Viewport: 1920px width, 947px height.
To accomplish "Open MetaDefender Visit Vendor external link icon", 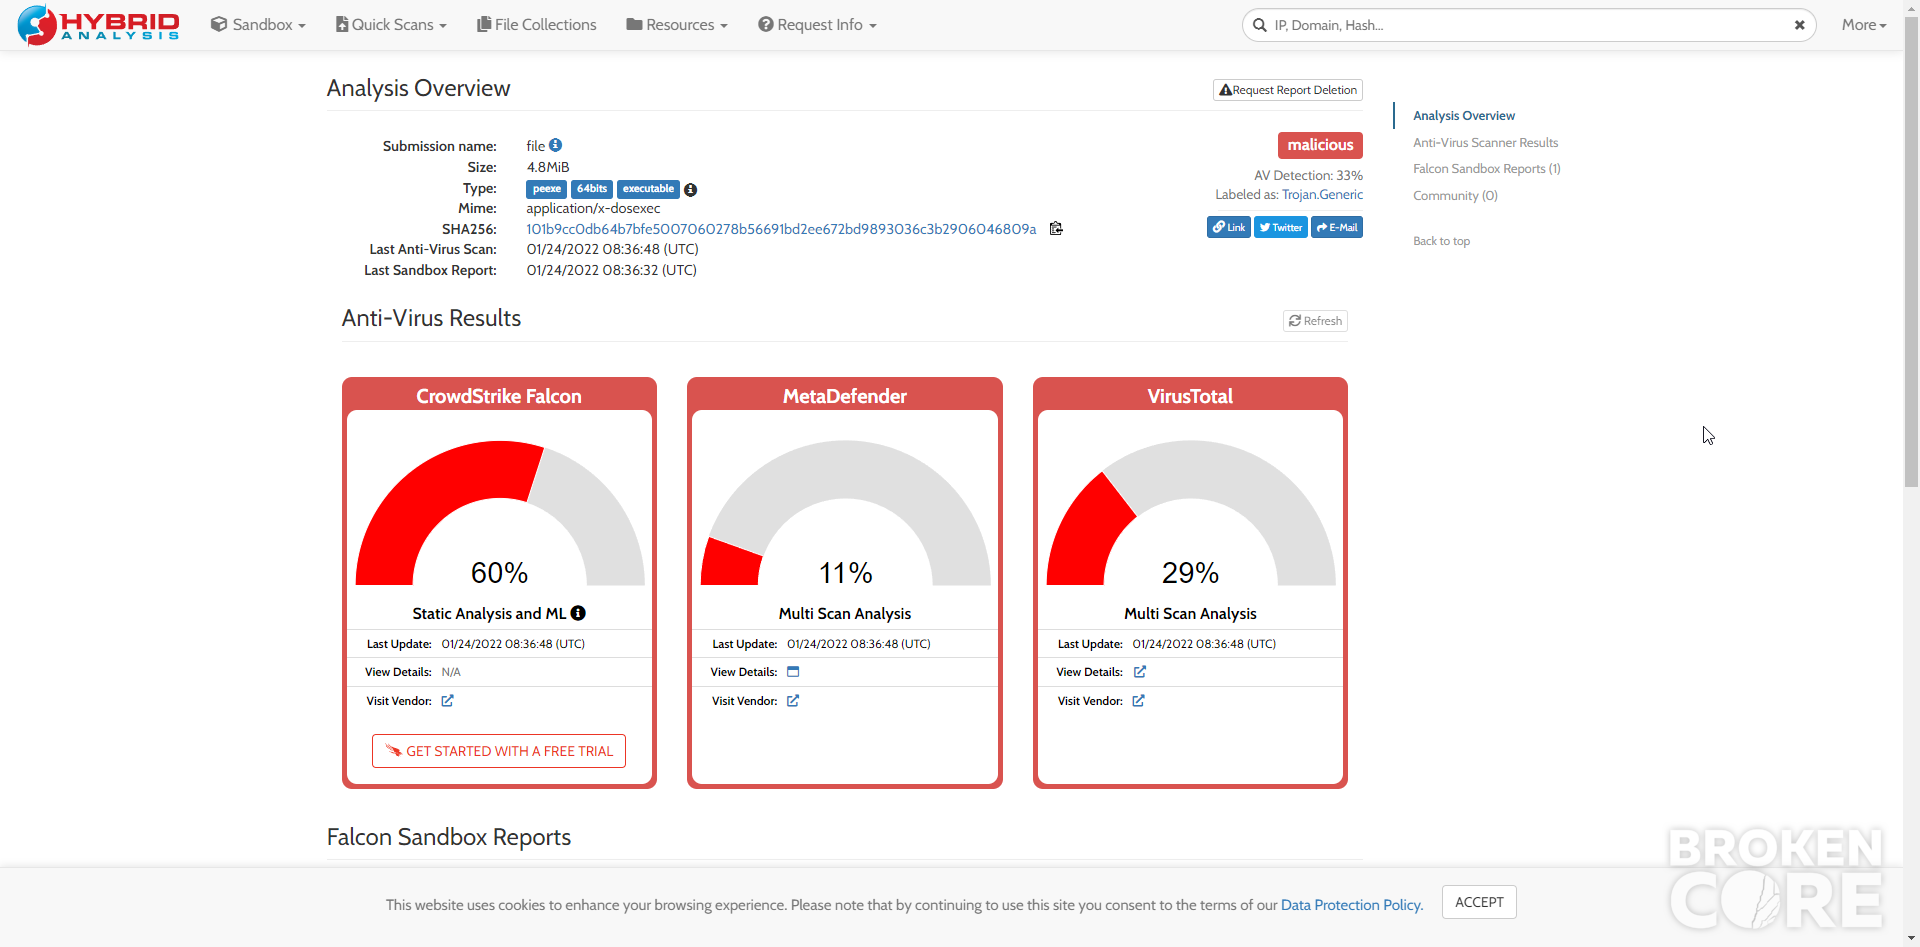I will click(793, 701).
